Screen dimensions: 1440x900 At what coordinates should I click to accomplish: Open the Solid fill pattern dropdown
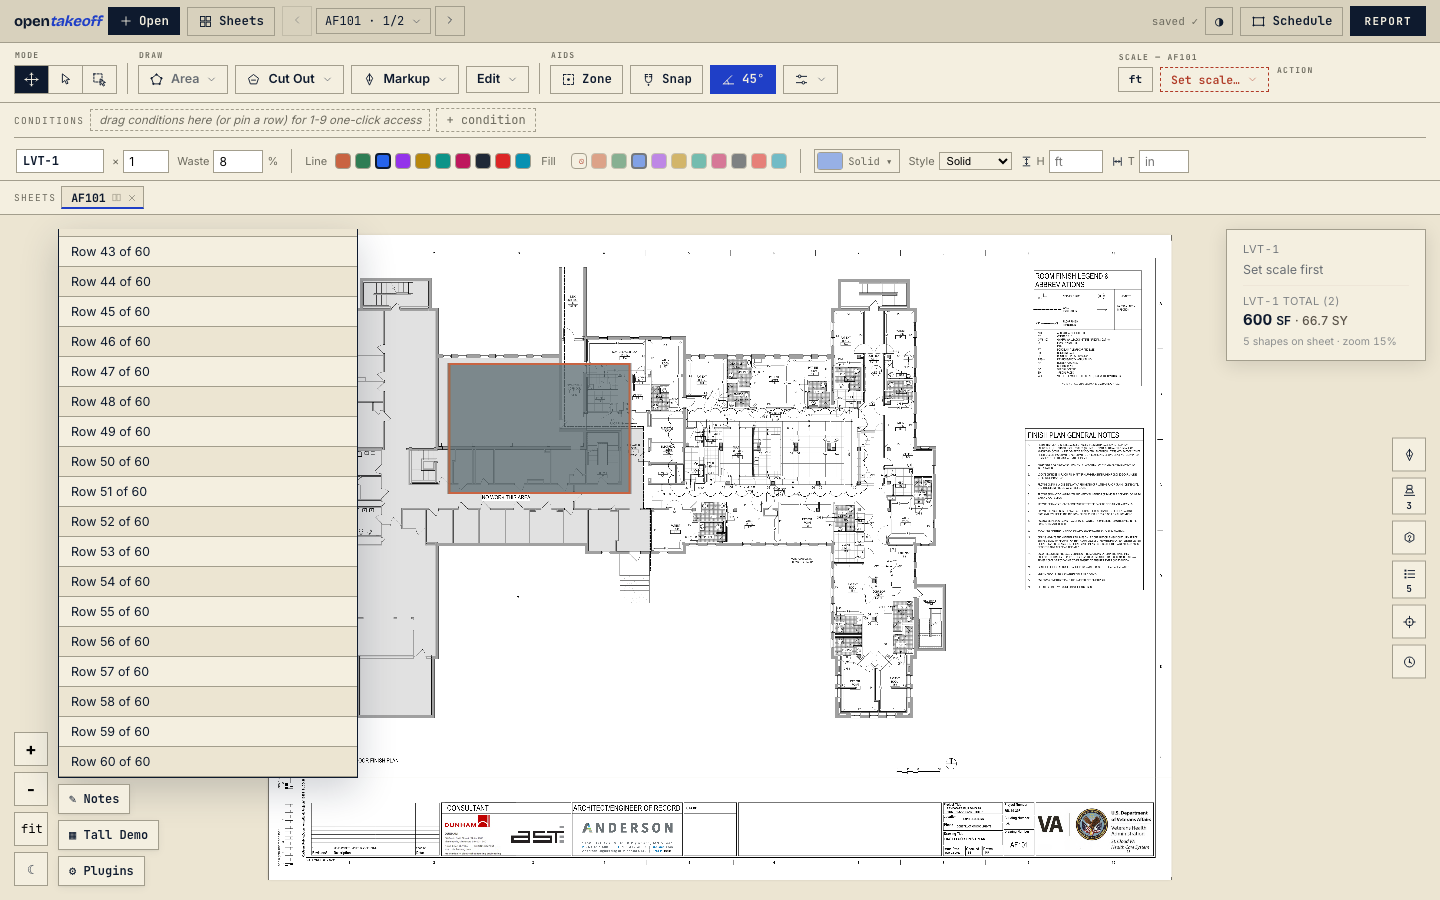click(x=857, y=161)
